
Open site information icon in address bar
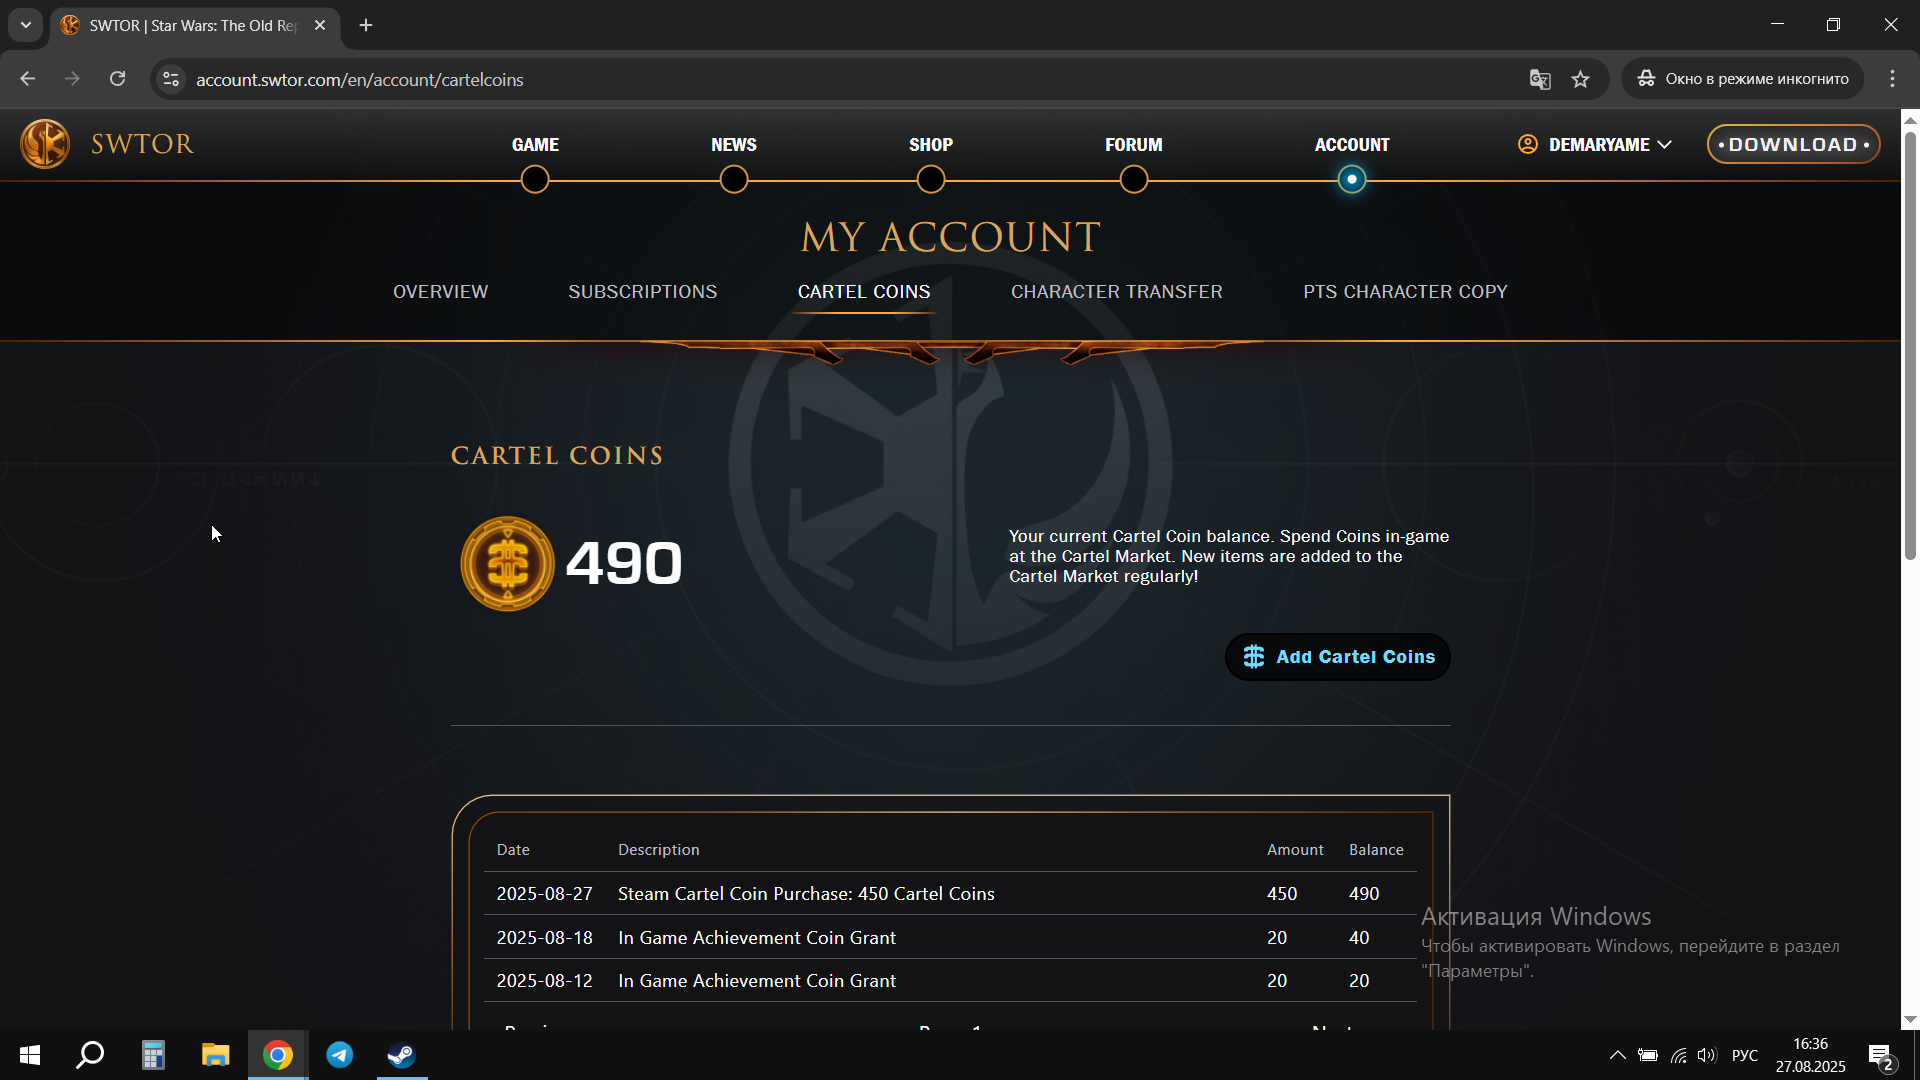171,79
